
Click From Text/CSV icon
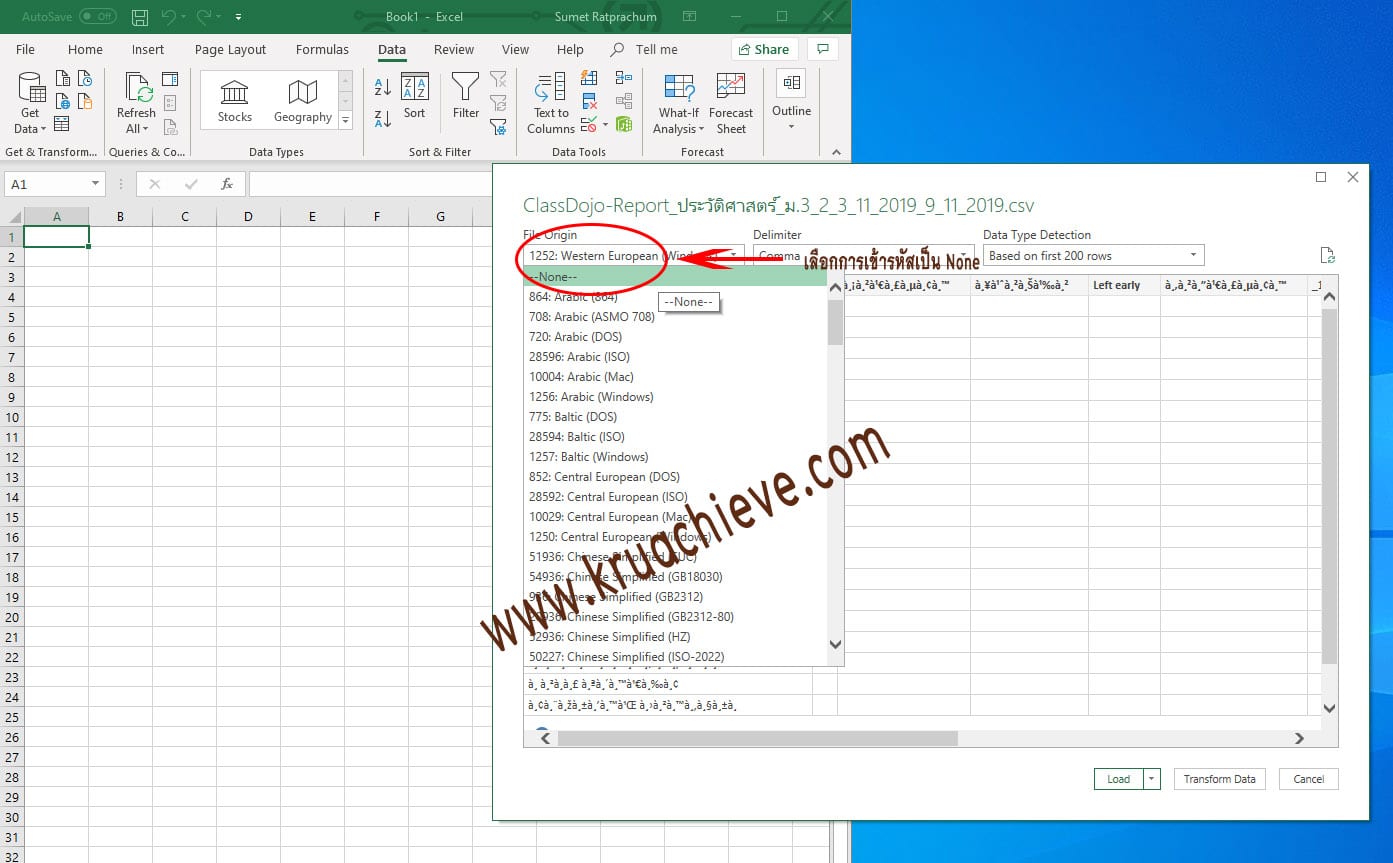63,79
